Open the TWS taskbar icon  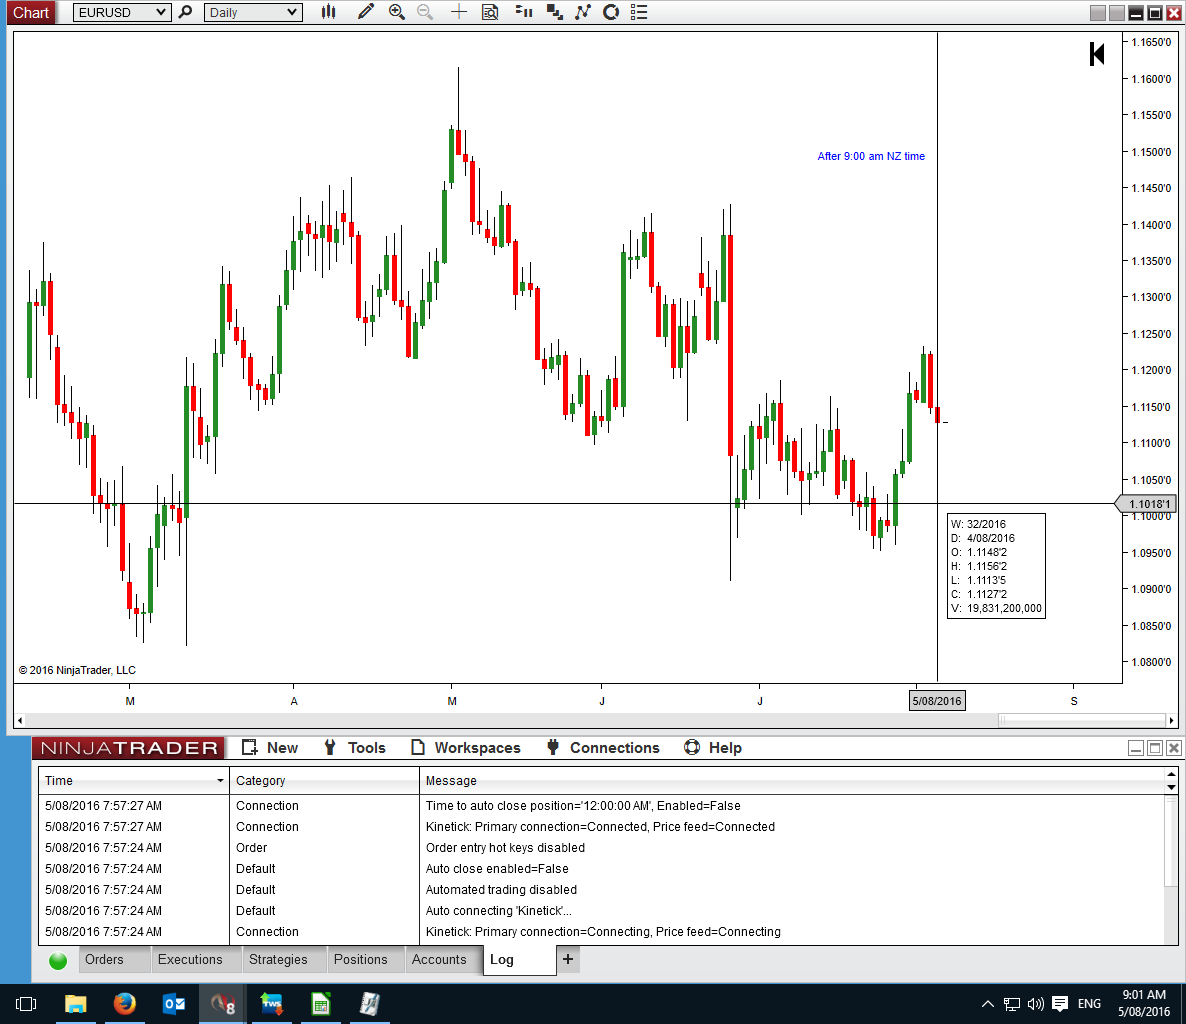pos(271,1004)
